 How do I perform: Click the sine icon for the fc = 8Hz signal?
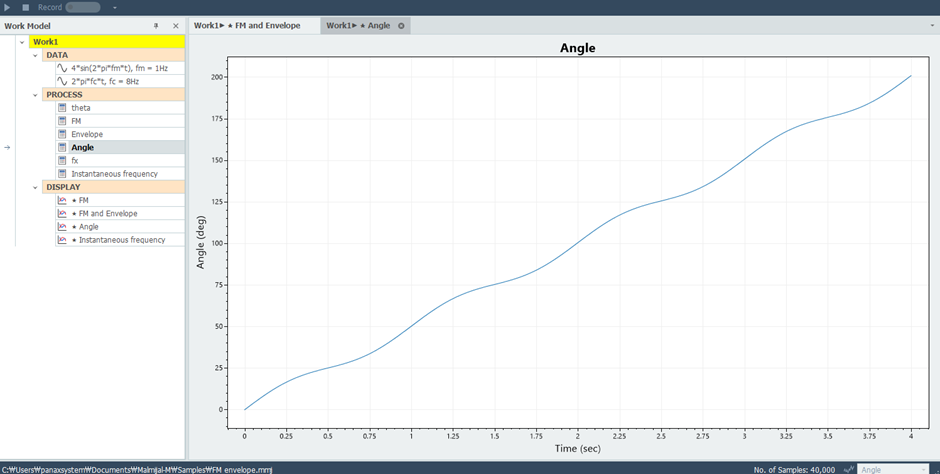pyautogui.click(x=62, y=81)
